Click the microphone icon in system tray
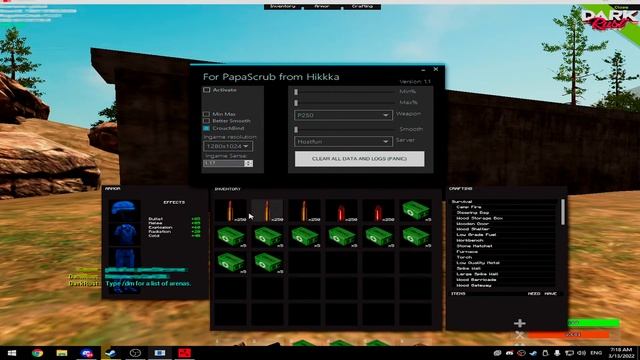The image size is (640, 360). [557, 353]
